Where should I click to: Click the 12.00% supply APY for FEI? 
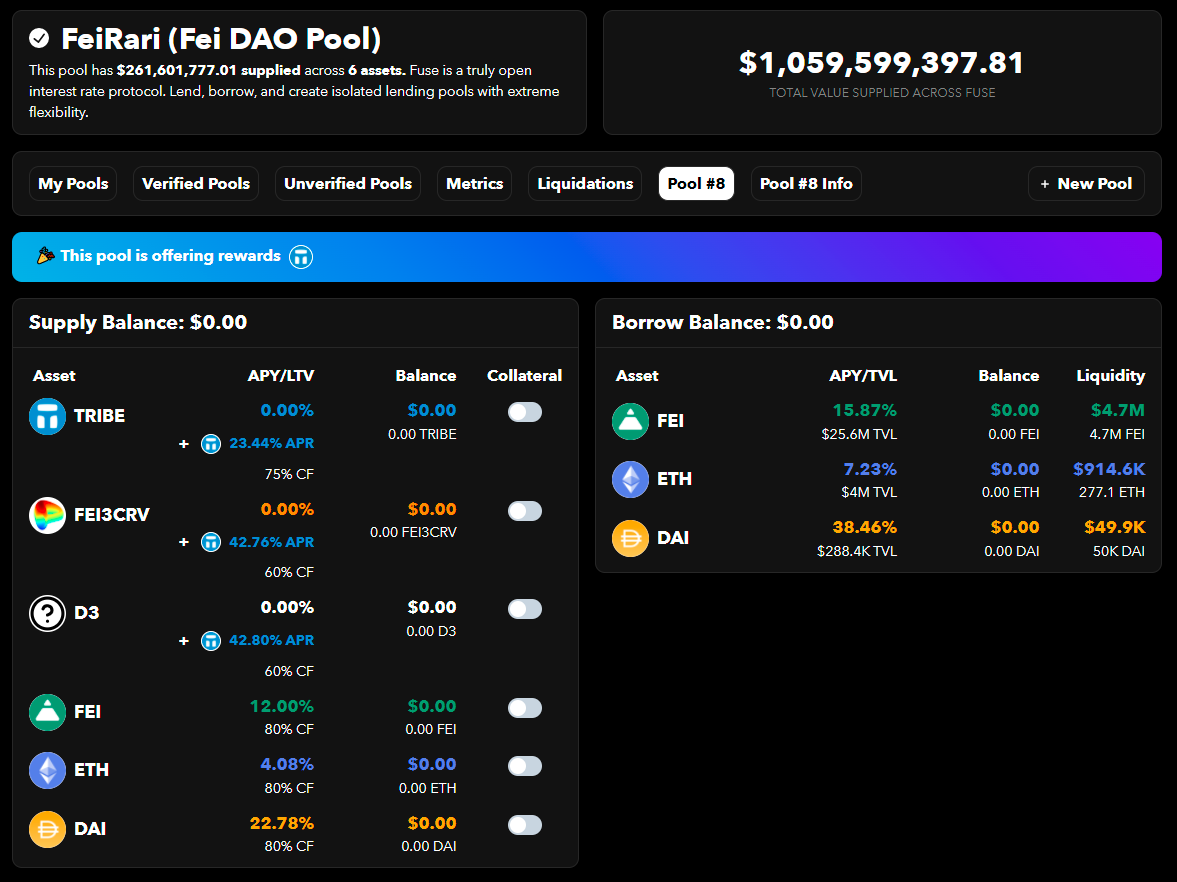tap(281, 706)
